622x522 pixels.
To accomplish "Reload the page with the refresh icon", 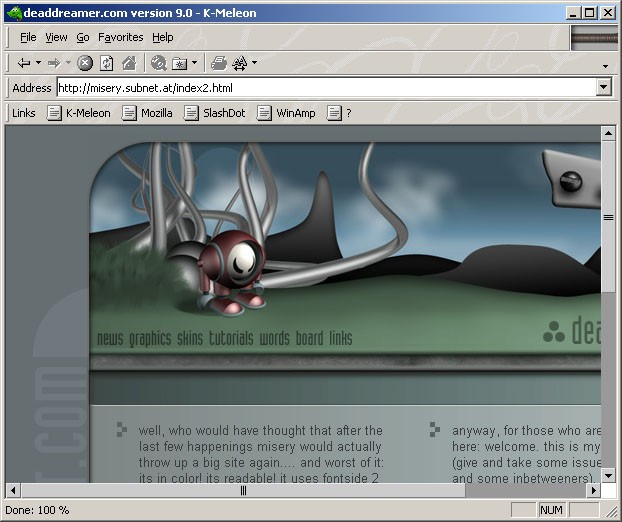I will (106, 63).
